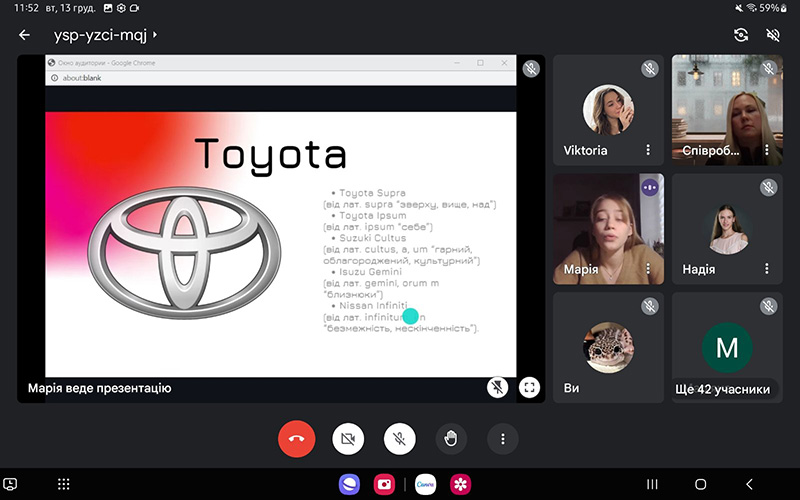The image size is (800, 500).
Task: Expand meeting details next to ysp-yzci-mqj
Action: coord(155,35)
